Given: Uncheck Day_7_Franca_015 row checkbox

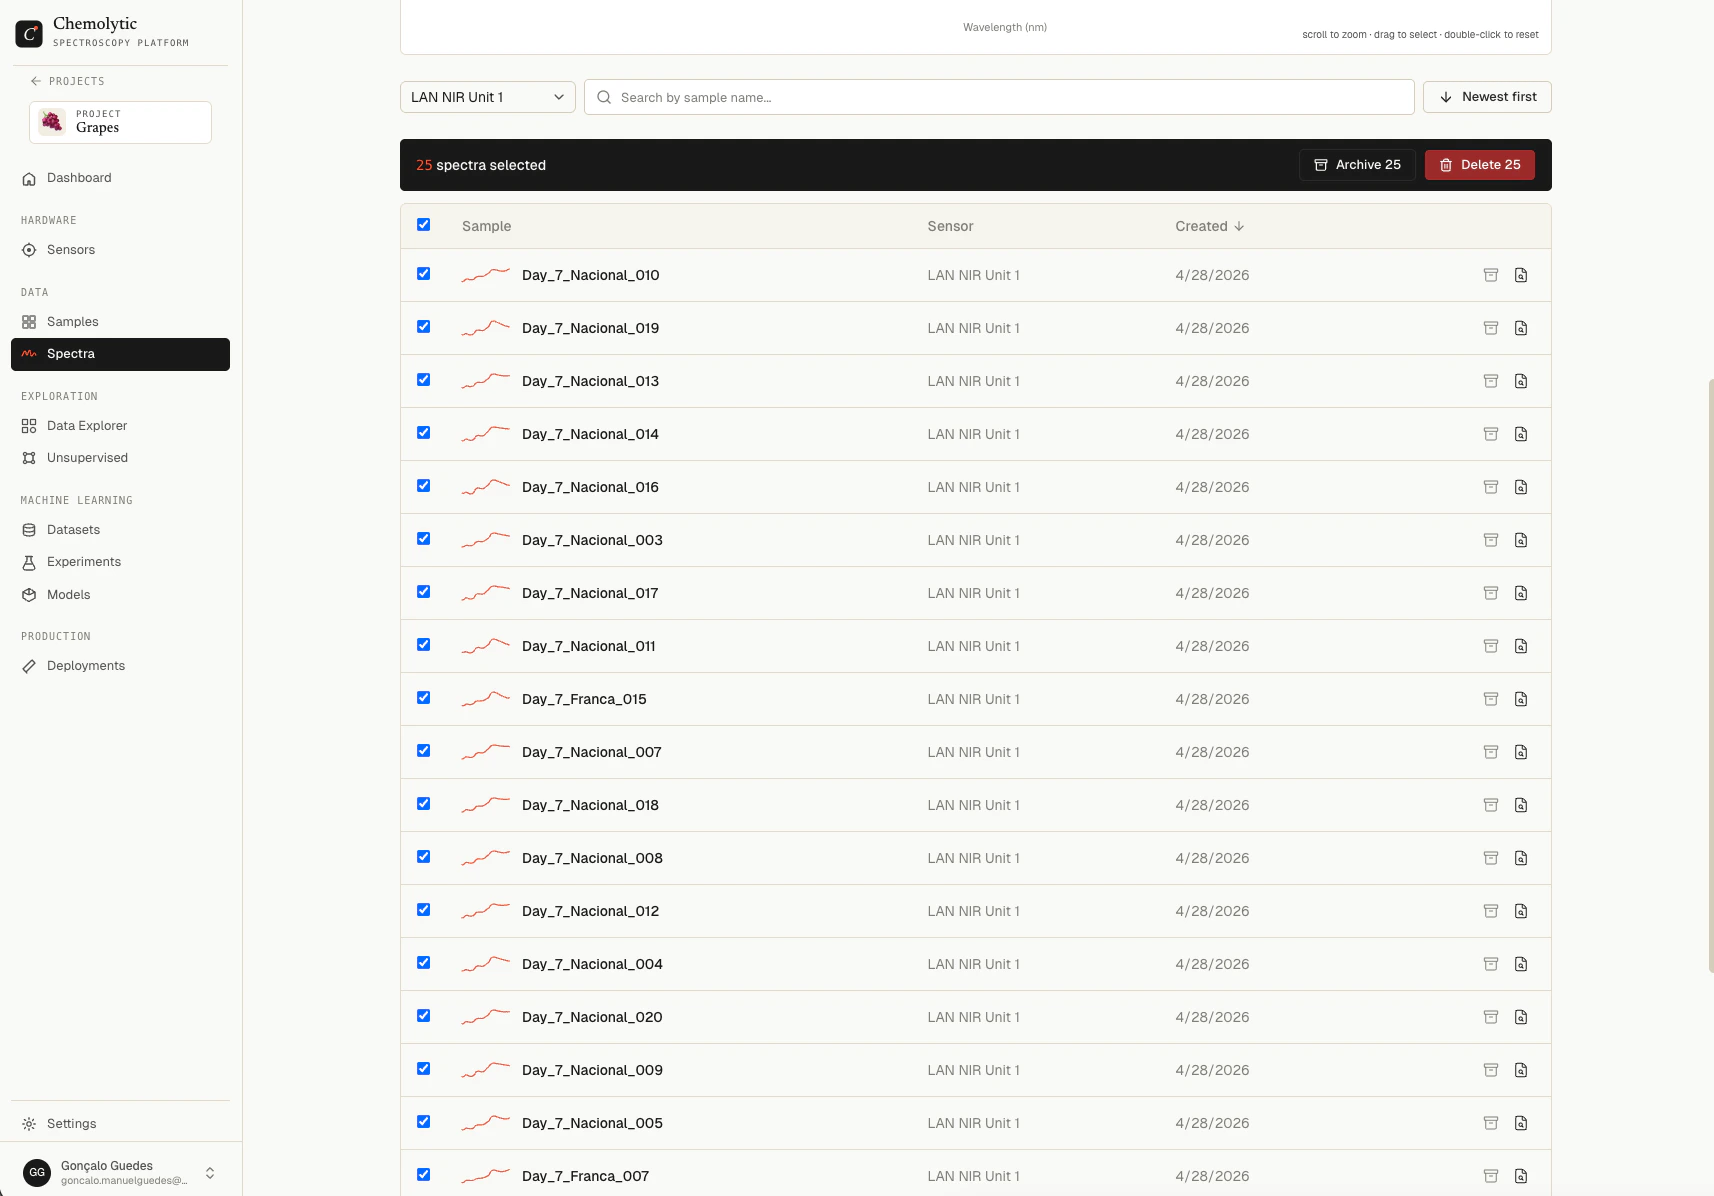Looking at the screenshot, I should [x=424, y=698].
